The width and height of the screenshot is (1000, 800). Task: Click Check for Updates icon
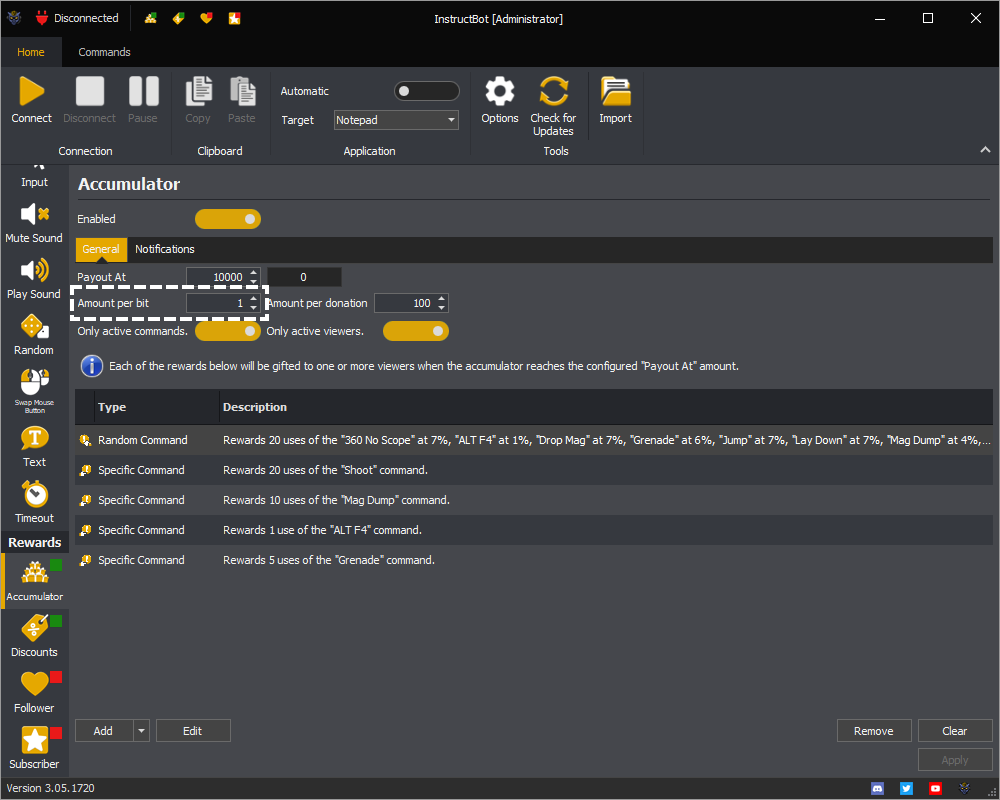pyautogui.click(x=553, y=91)
